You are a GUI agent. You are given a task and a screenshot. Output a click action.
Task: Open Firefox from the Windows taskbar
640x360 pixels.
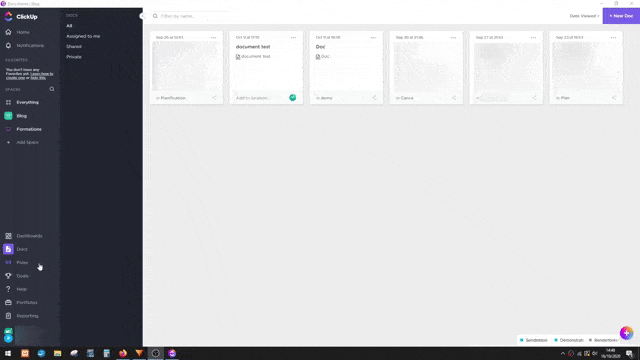[x=123, y=353]
